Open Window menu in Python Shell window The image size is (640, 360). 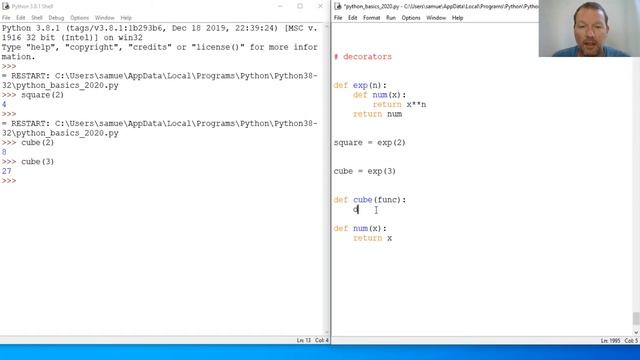coord(104,18)
